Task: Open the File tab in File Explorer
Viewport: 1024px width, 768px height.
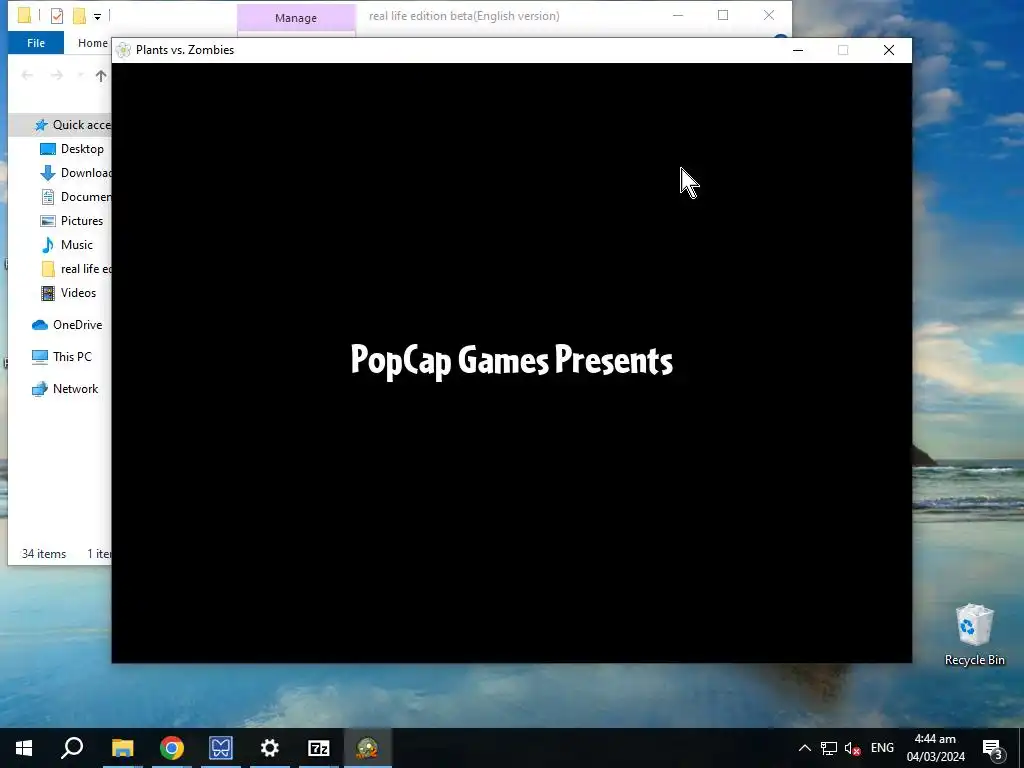Action: point(36,43)
